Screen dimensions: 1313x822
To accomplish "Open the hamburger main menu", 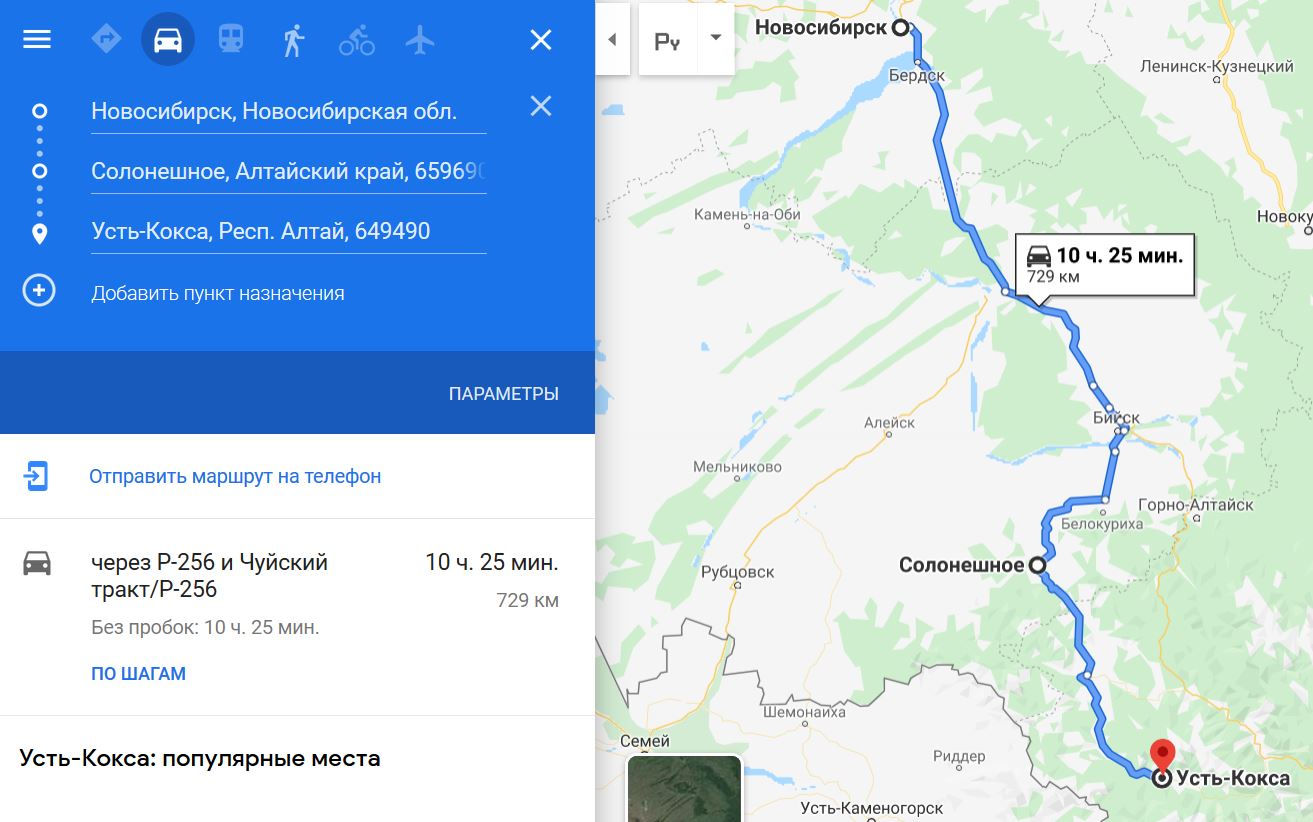I will tap(37, 40).
